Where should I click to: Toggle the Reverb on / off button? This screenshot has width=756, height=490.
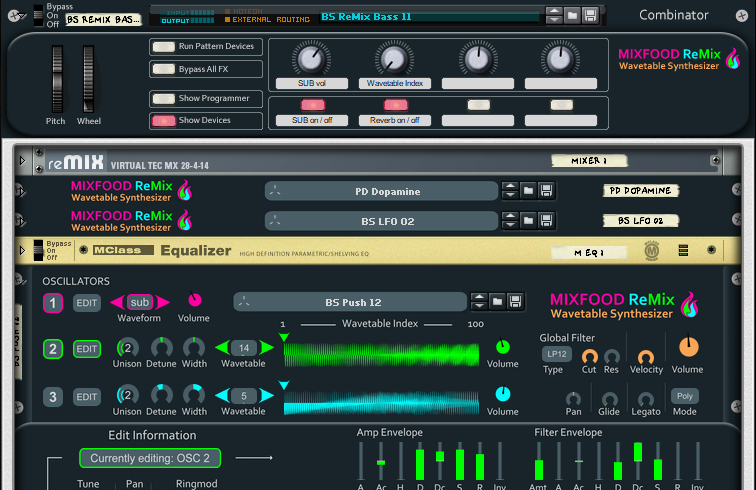click(x=395, y=105)
